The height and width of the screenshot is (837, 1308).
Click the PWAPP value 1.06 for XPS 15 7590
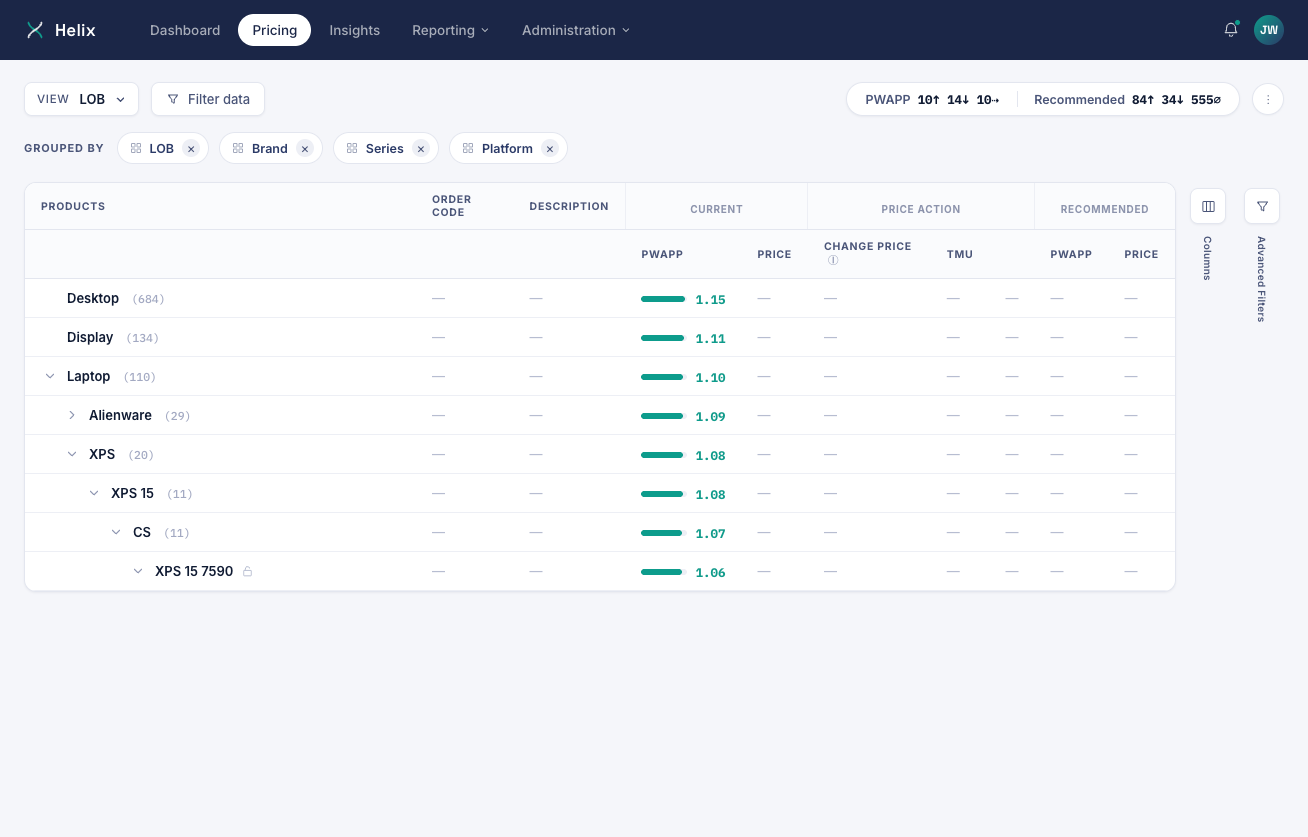click(711, 573)
